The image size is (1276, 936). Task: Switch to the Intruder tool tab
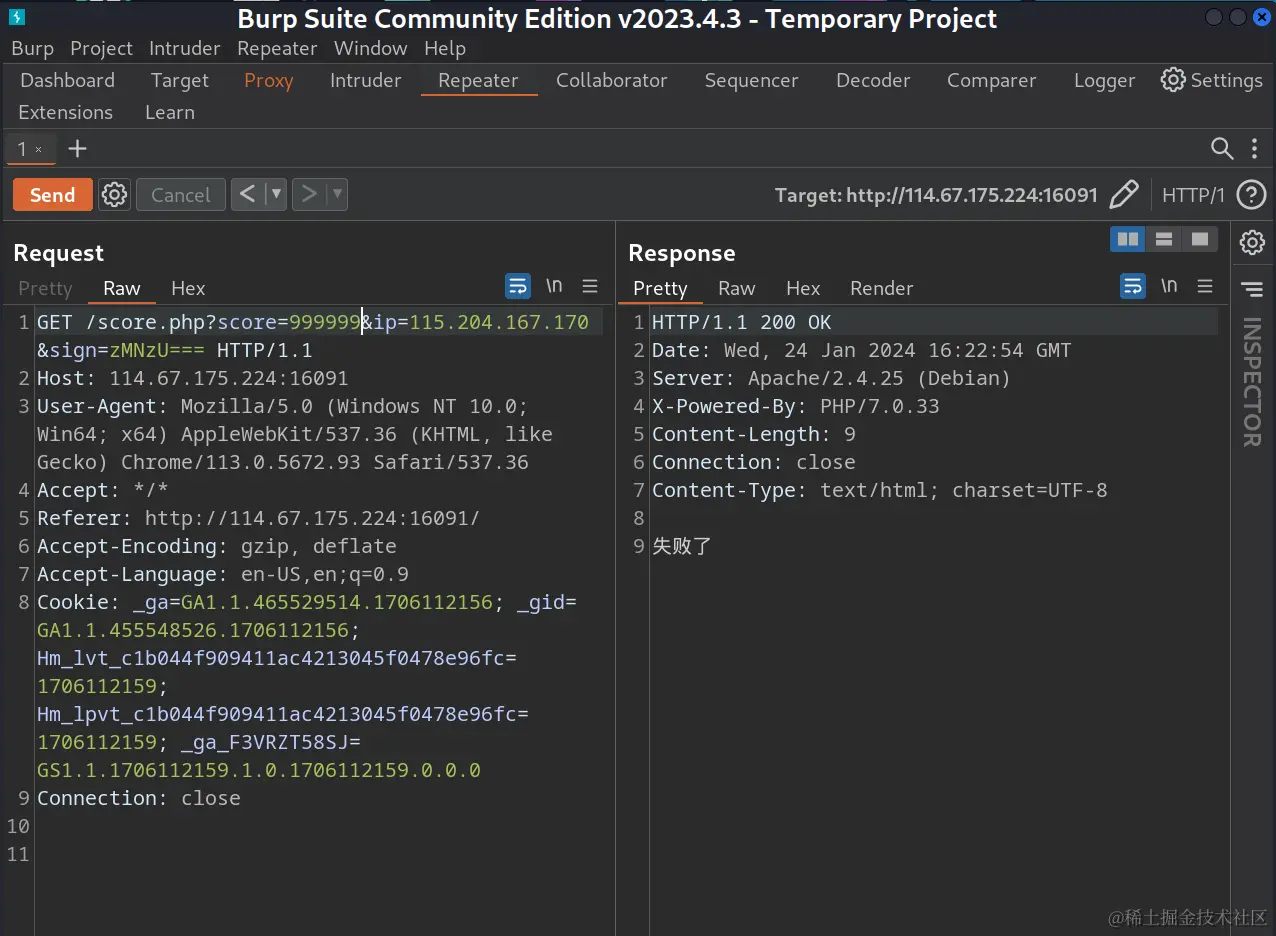click(x=366, y=80)
